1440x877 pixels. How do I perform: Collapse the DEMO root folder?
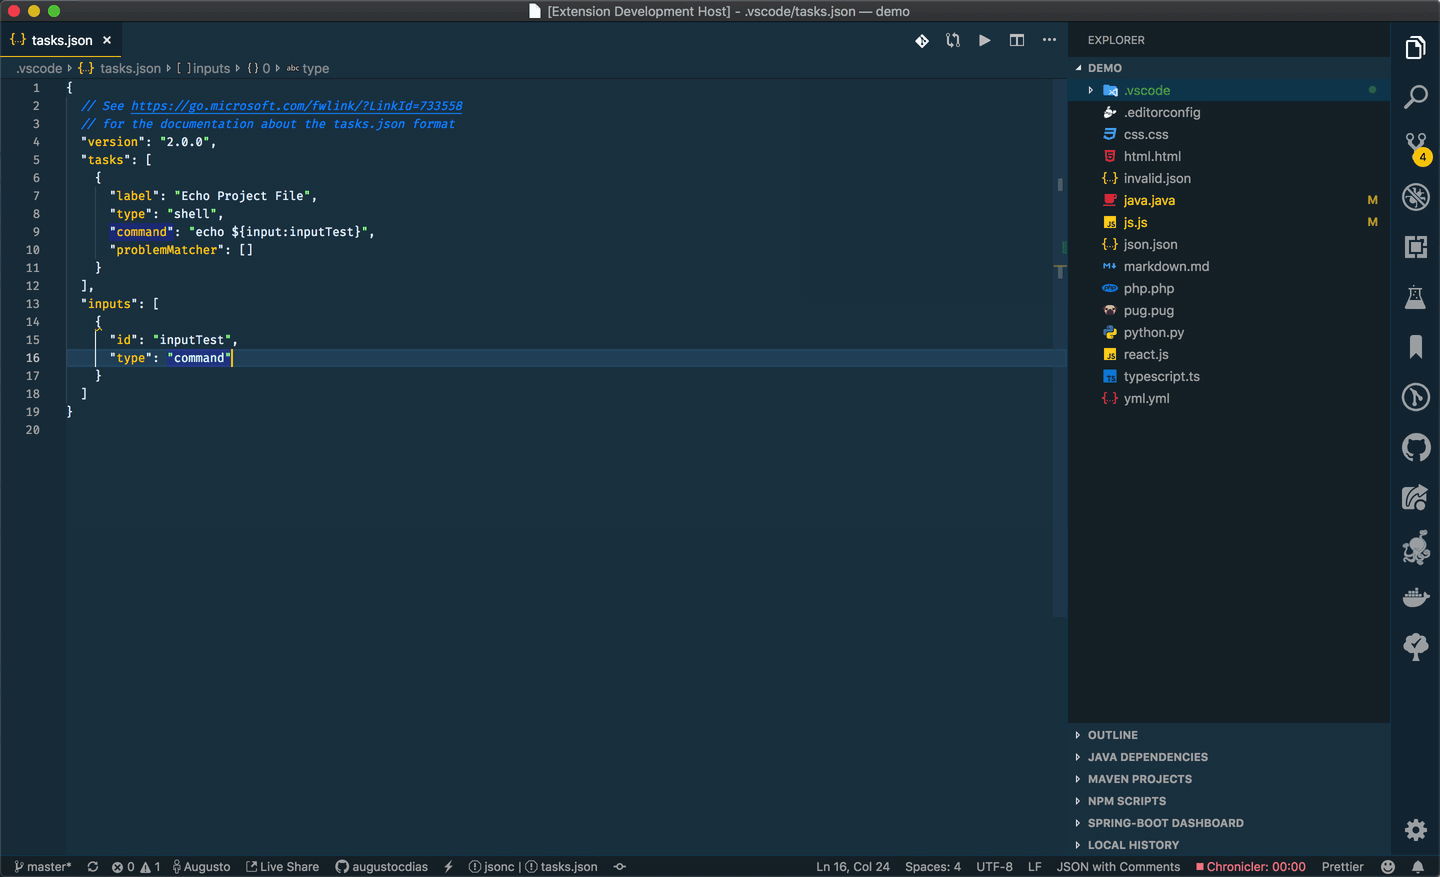pyautogui.click(x=1229, y=68)
